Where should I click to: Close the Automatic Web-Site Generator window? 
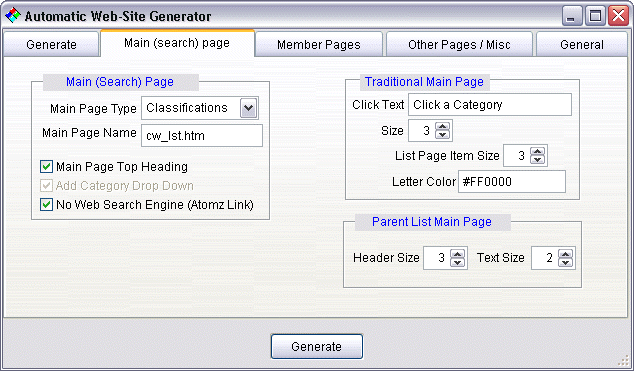619,16
